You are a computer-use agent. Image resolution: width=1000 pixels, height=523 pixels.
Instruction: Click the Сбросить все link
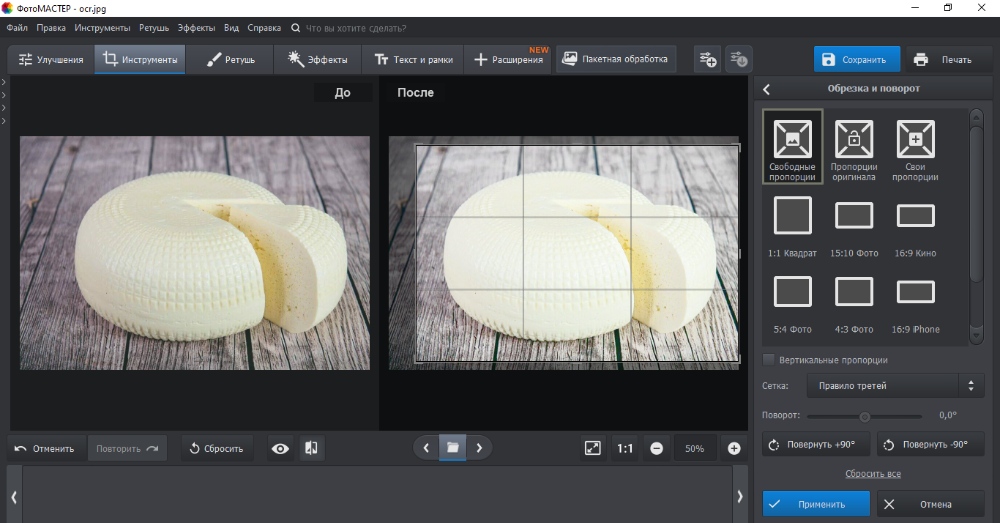[872, 473]
